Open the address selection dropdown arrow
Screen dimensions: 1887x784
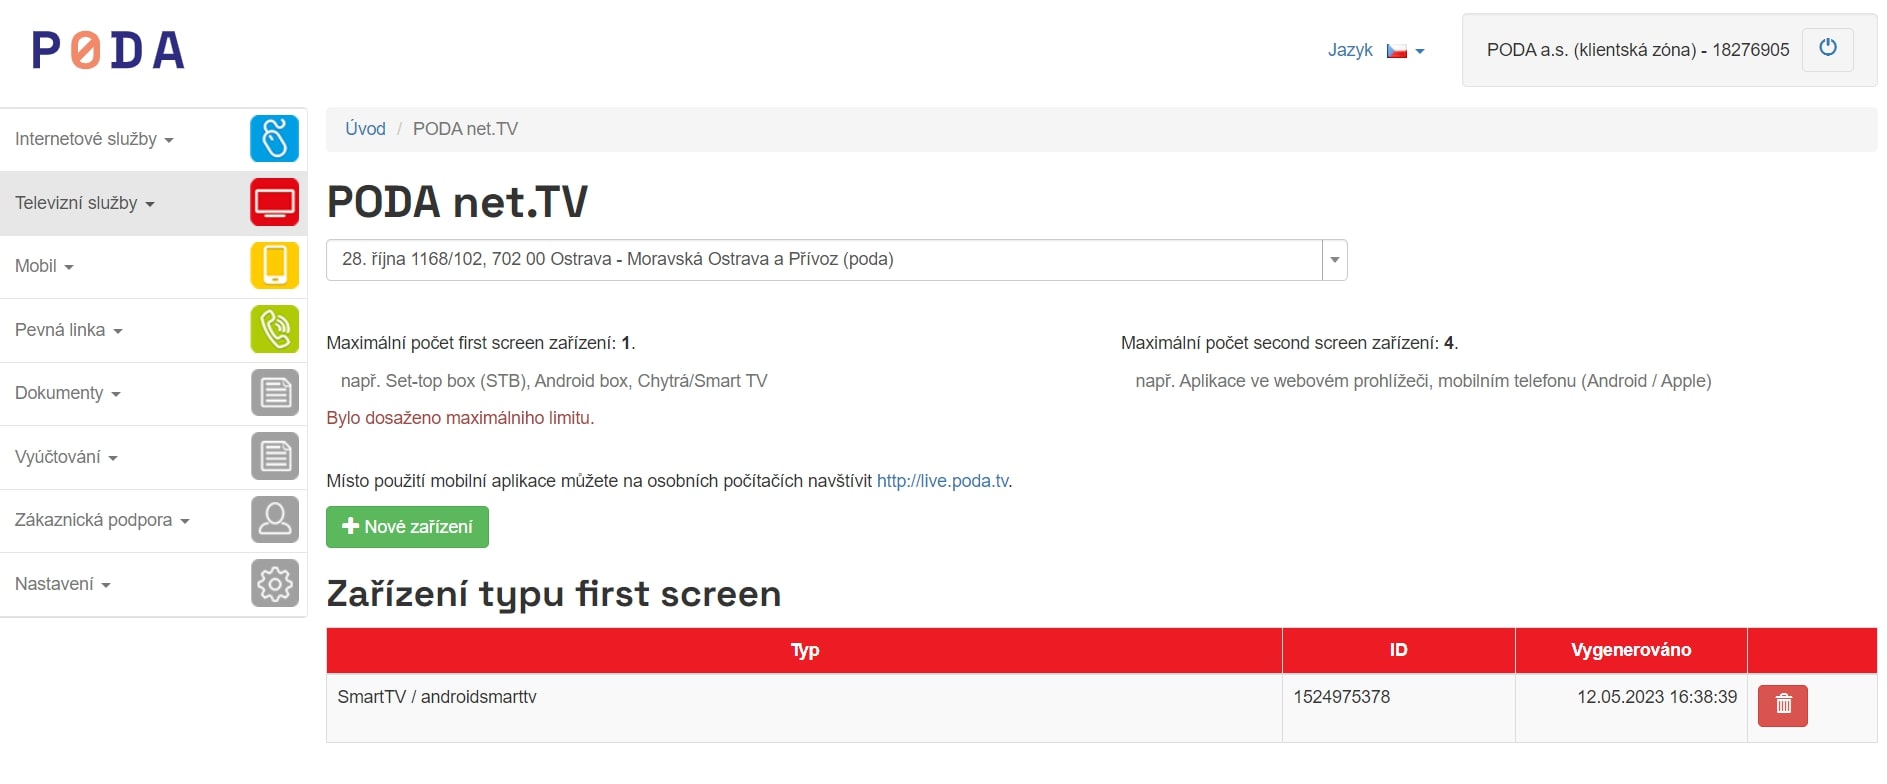(x=1334, y=260)
